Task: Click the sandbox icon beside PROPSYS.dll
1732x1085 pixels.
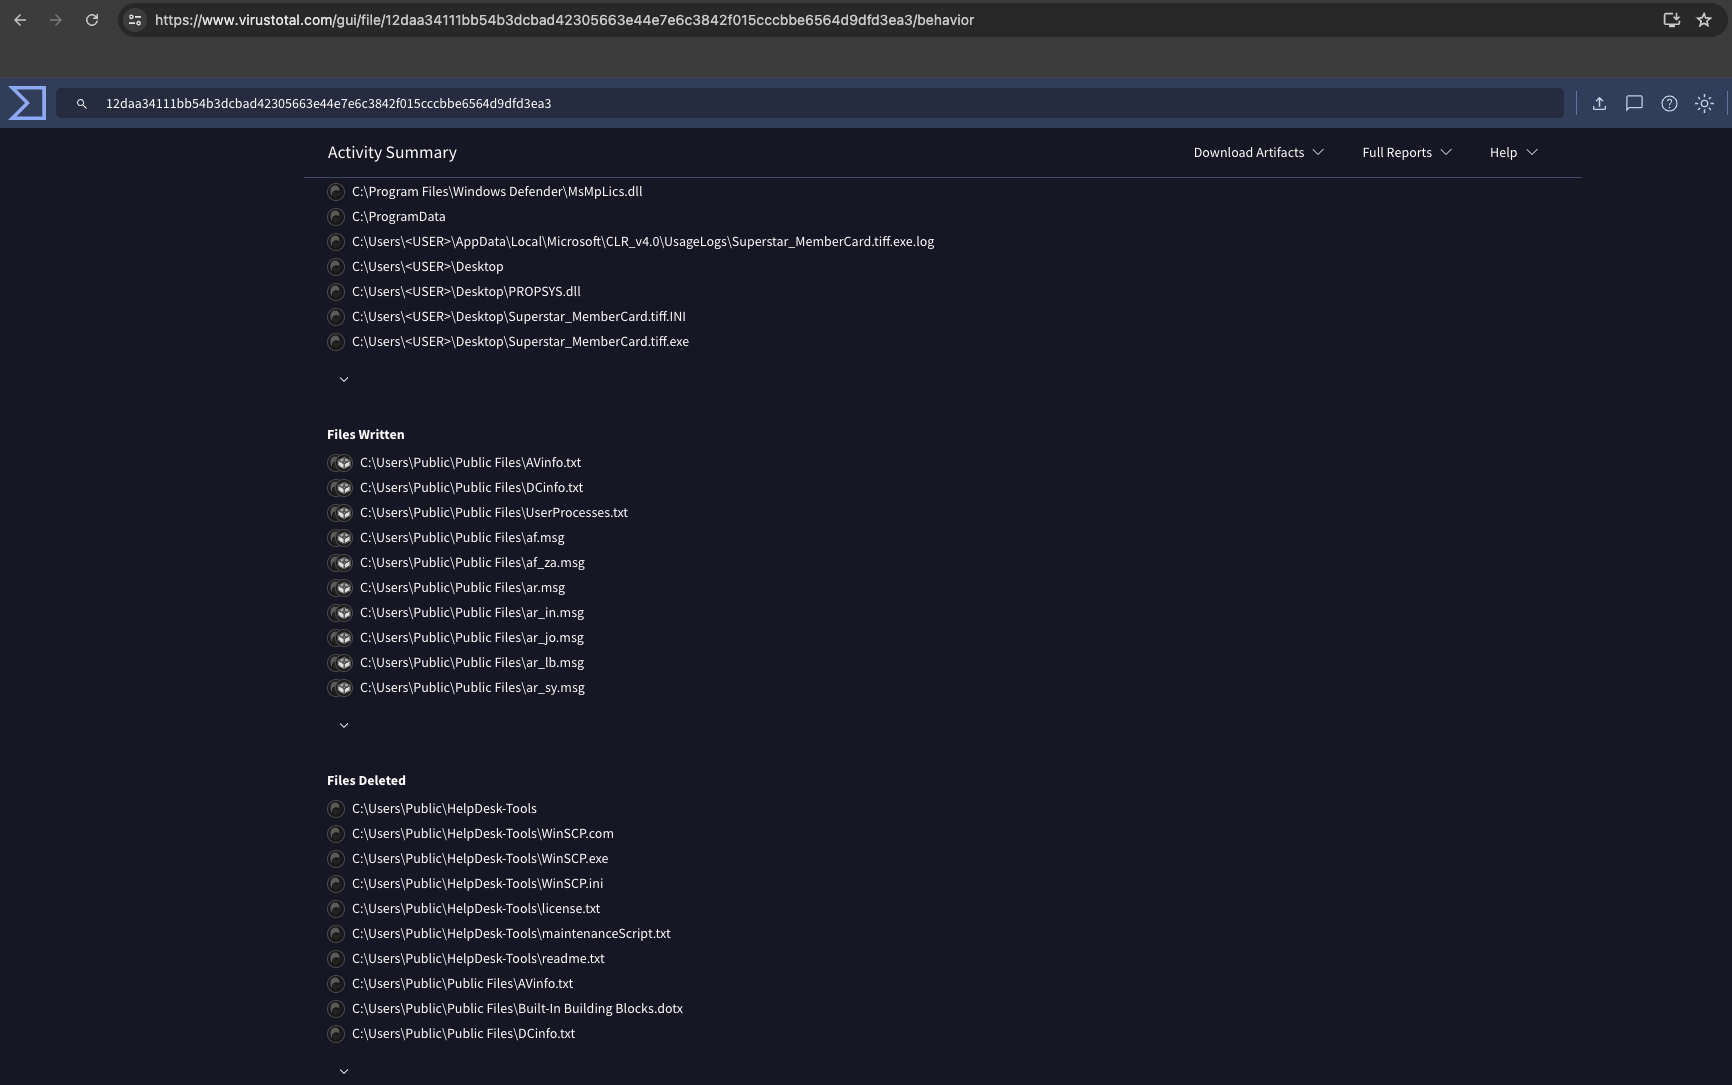Action: [x=336, y=292]
